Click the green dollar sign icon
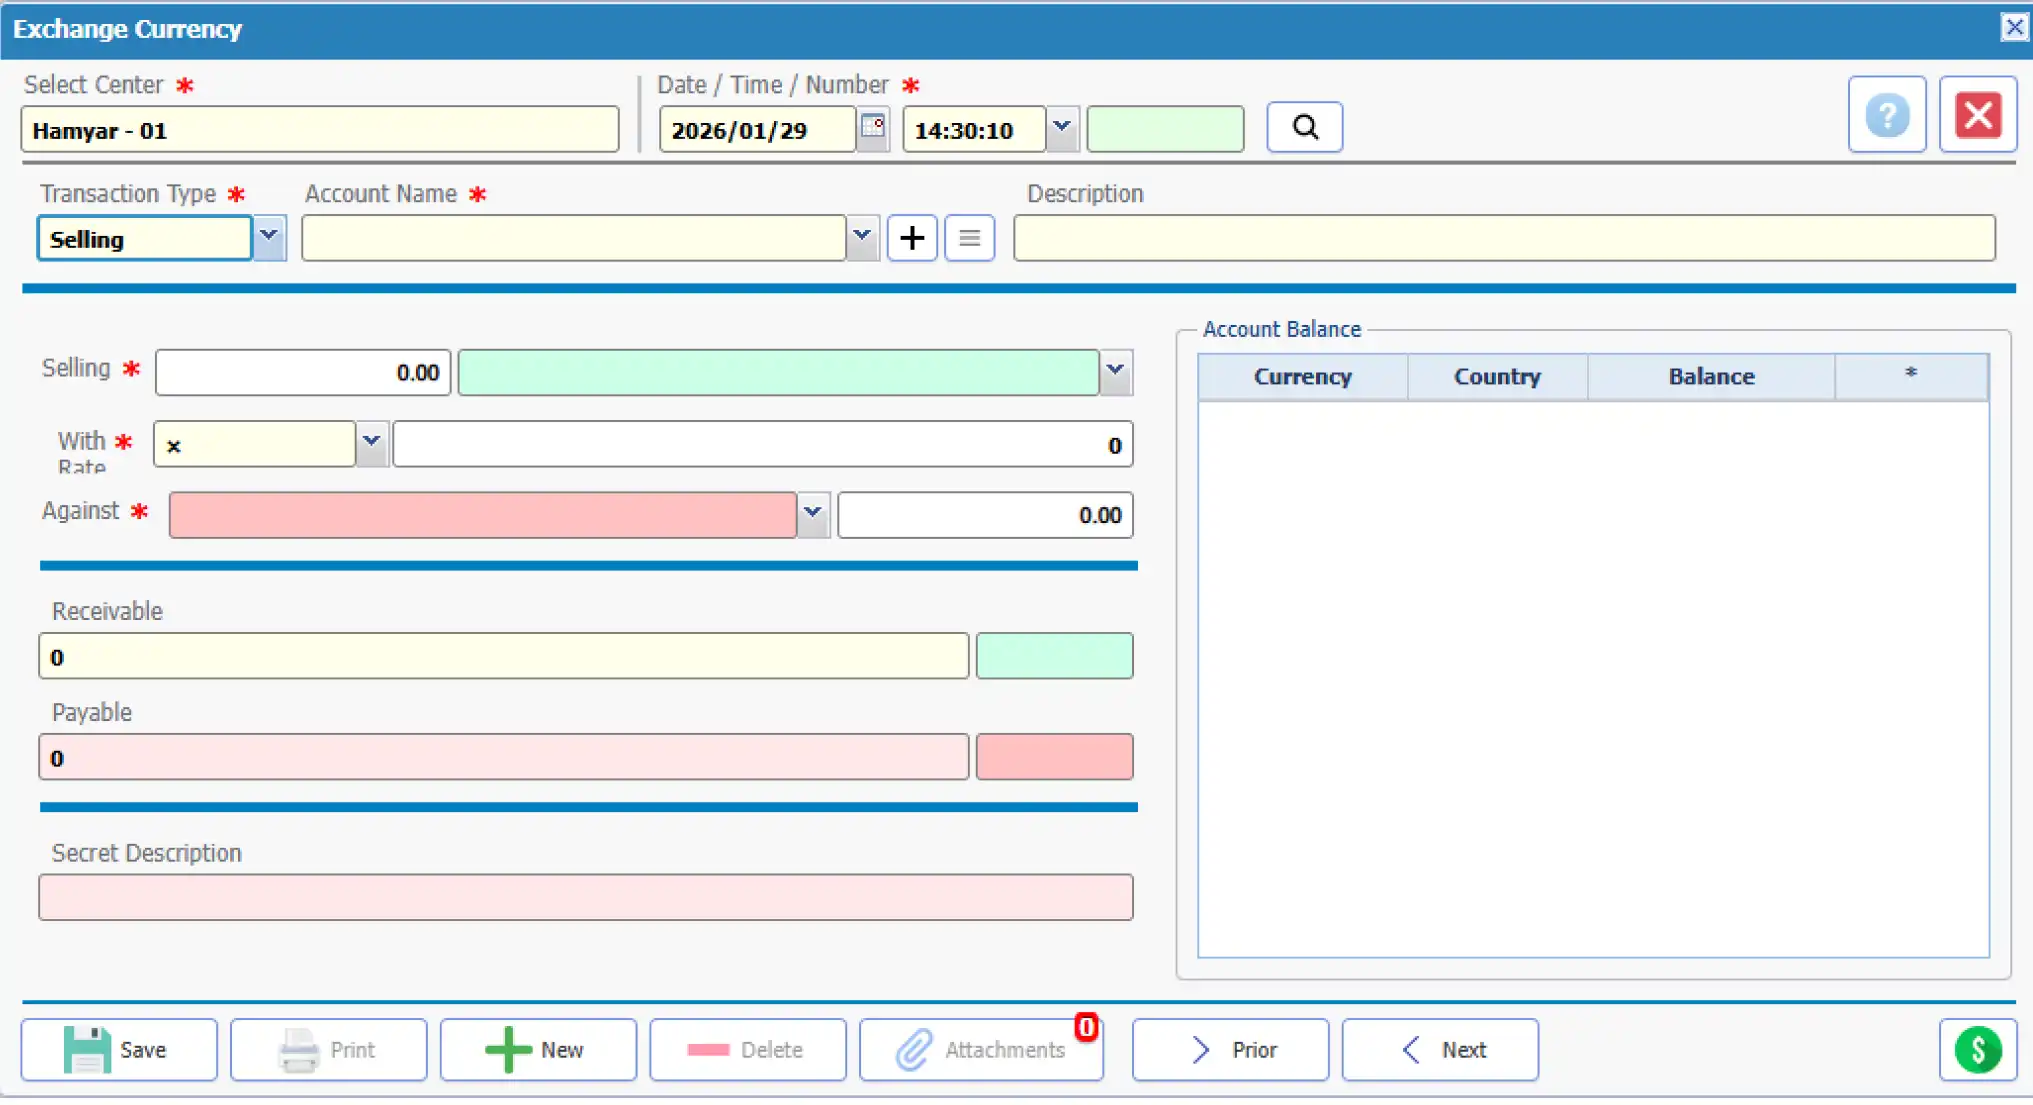 (1977, 1050)
